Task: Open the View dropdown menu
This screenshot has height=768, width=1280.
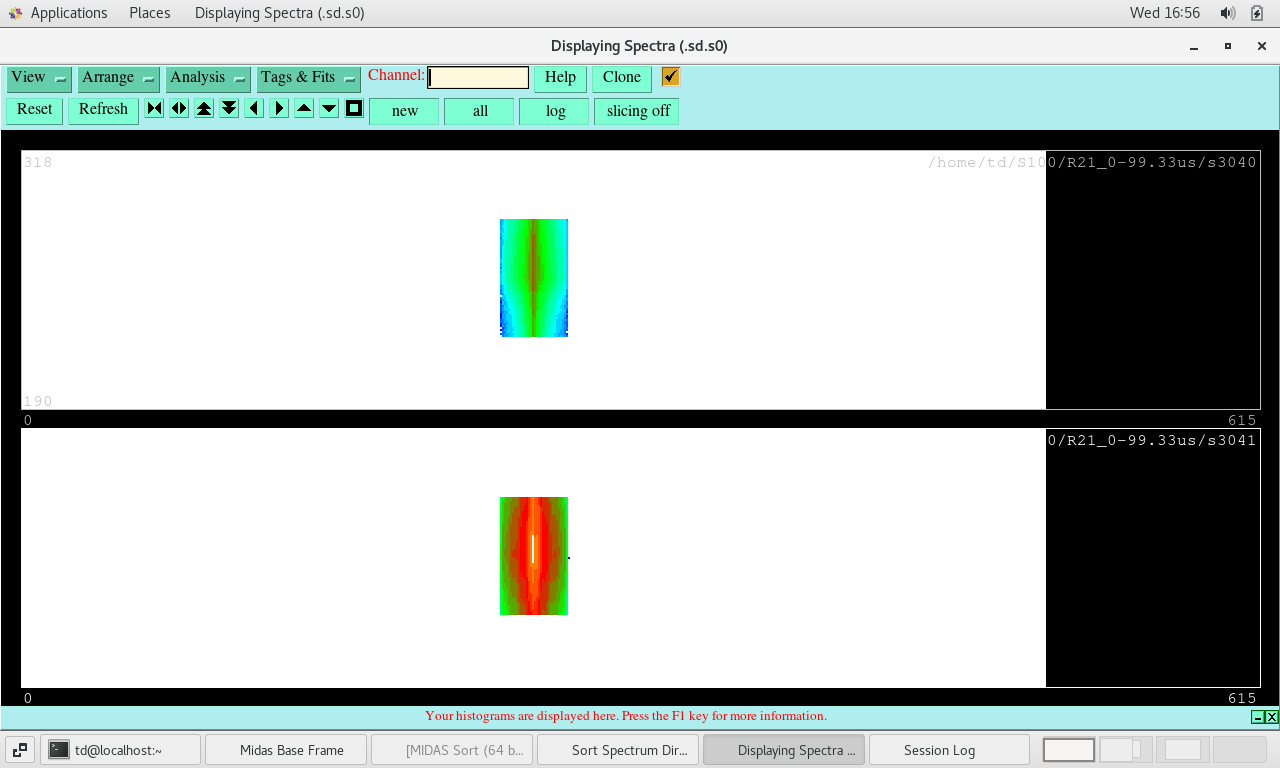Action: click(x=39, y=78)
